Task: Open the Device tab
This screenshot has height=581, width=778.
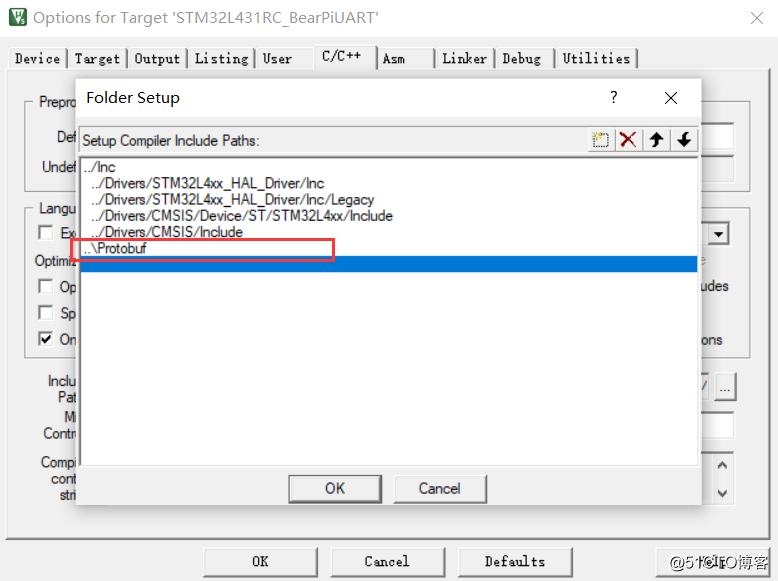Action: click(37, 59)
